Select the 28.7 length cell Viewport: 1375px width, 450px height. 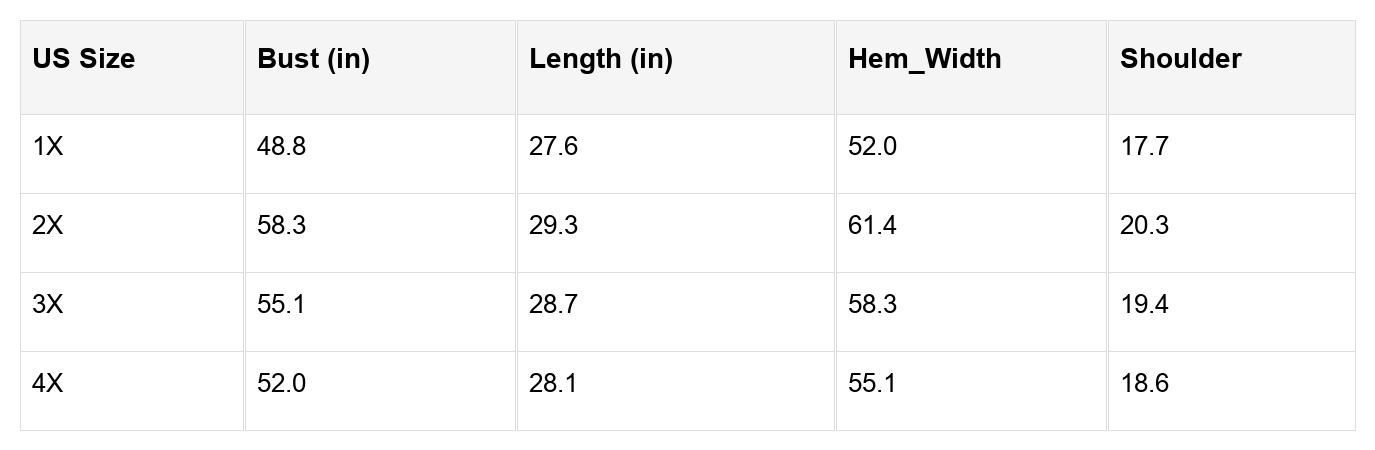pos(553,305)
